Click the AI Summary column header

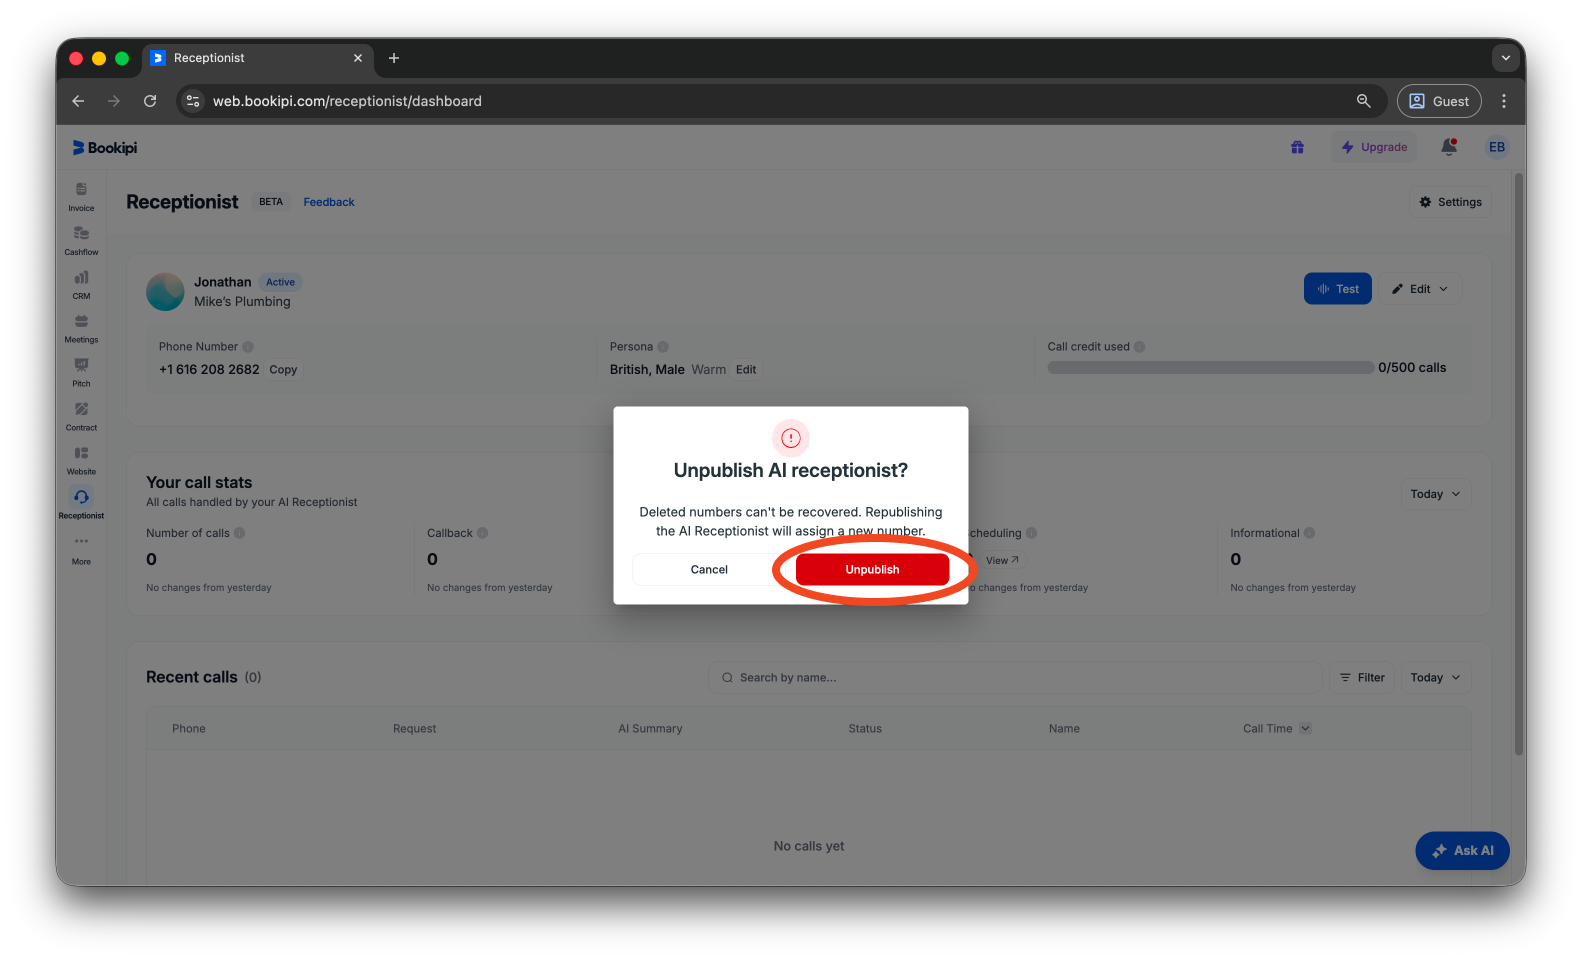(650, 729)
